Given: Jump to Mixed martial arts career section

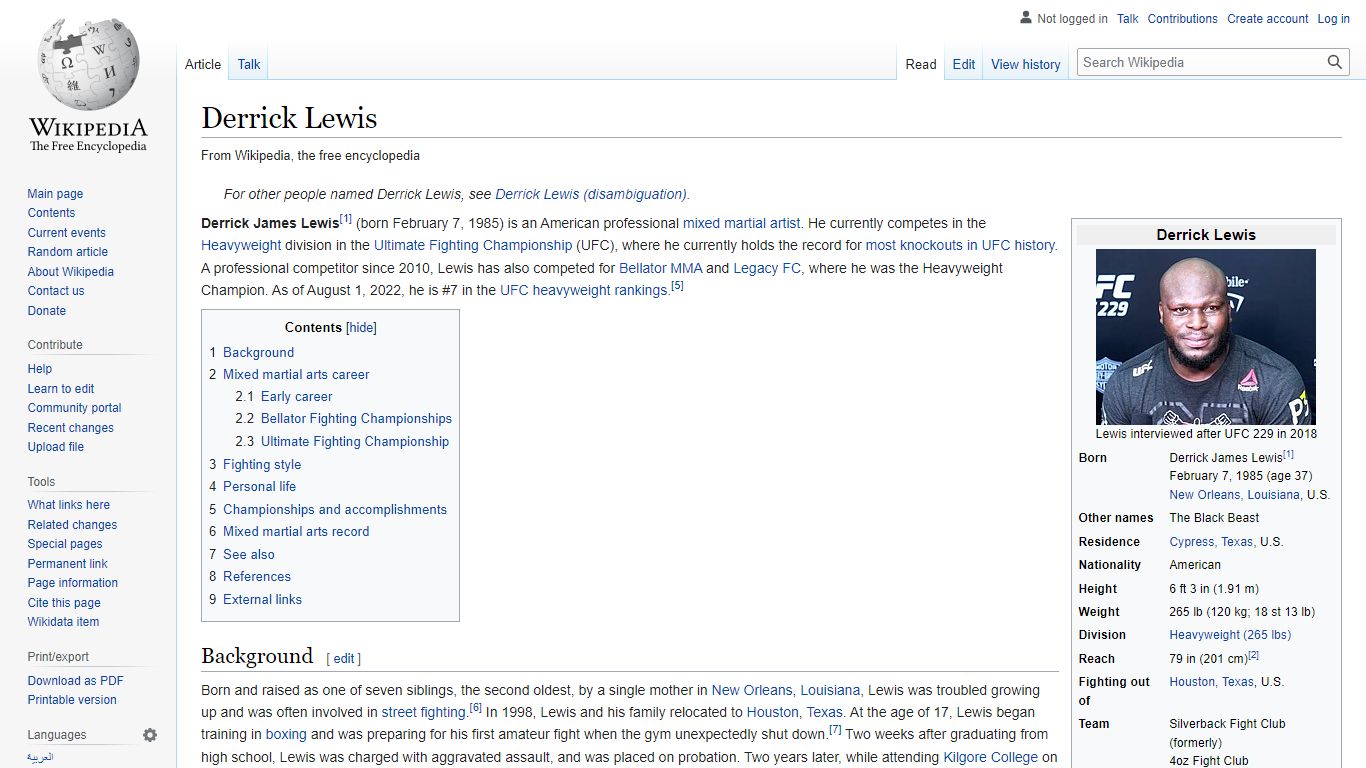Looking at the screenshot, I should coord(296,374).
